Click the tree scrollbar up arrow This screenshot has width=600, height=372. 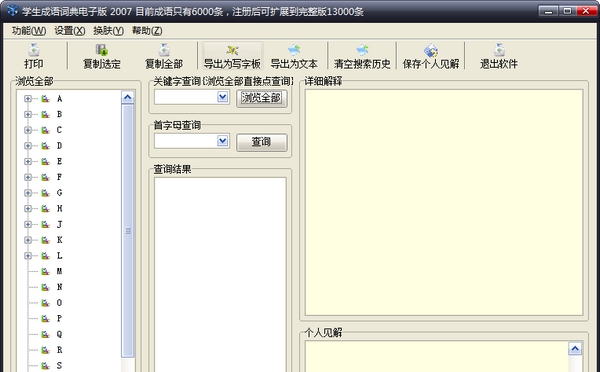click(127, 97)
